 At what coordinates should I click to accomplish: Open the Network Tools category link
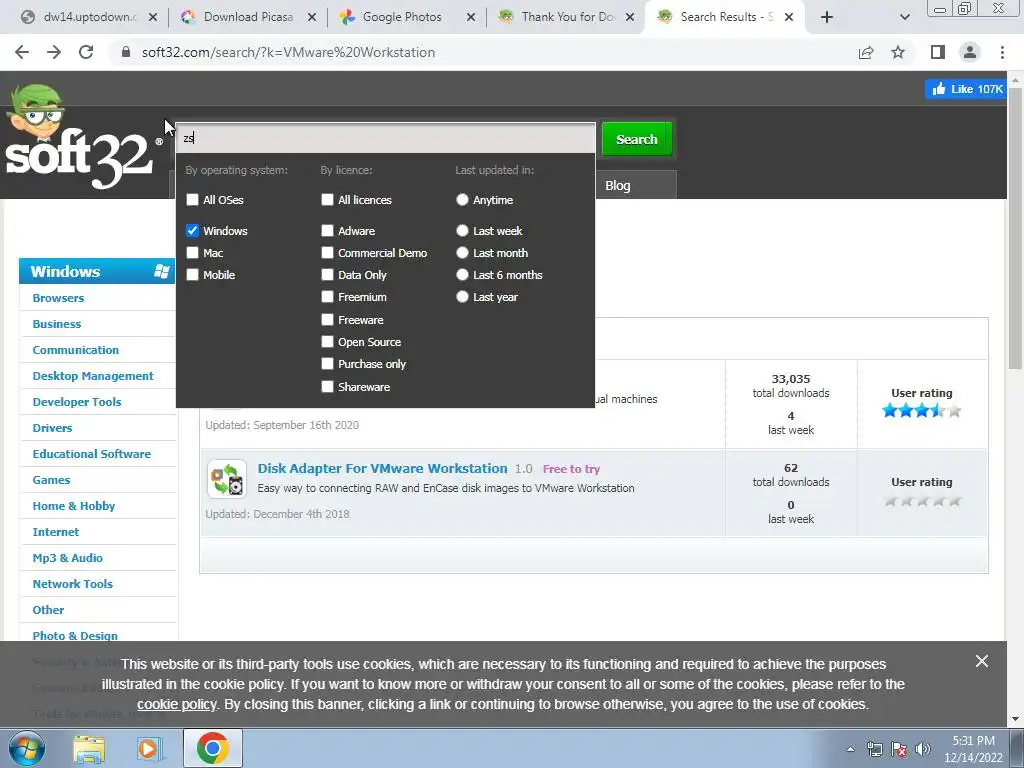(x=72, y=584)
